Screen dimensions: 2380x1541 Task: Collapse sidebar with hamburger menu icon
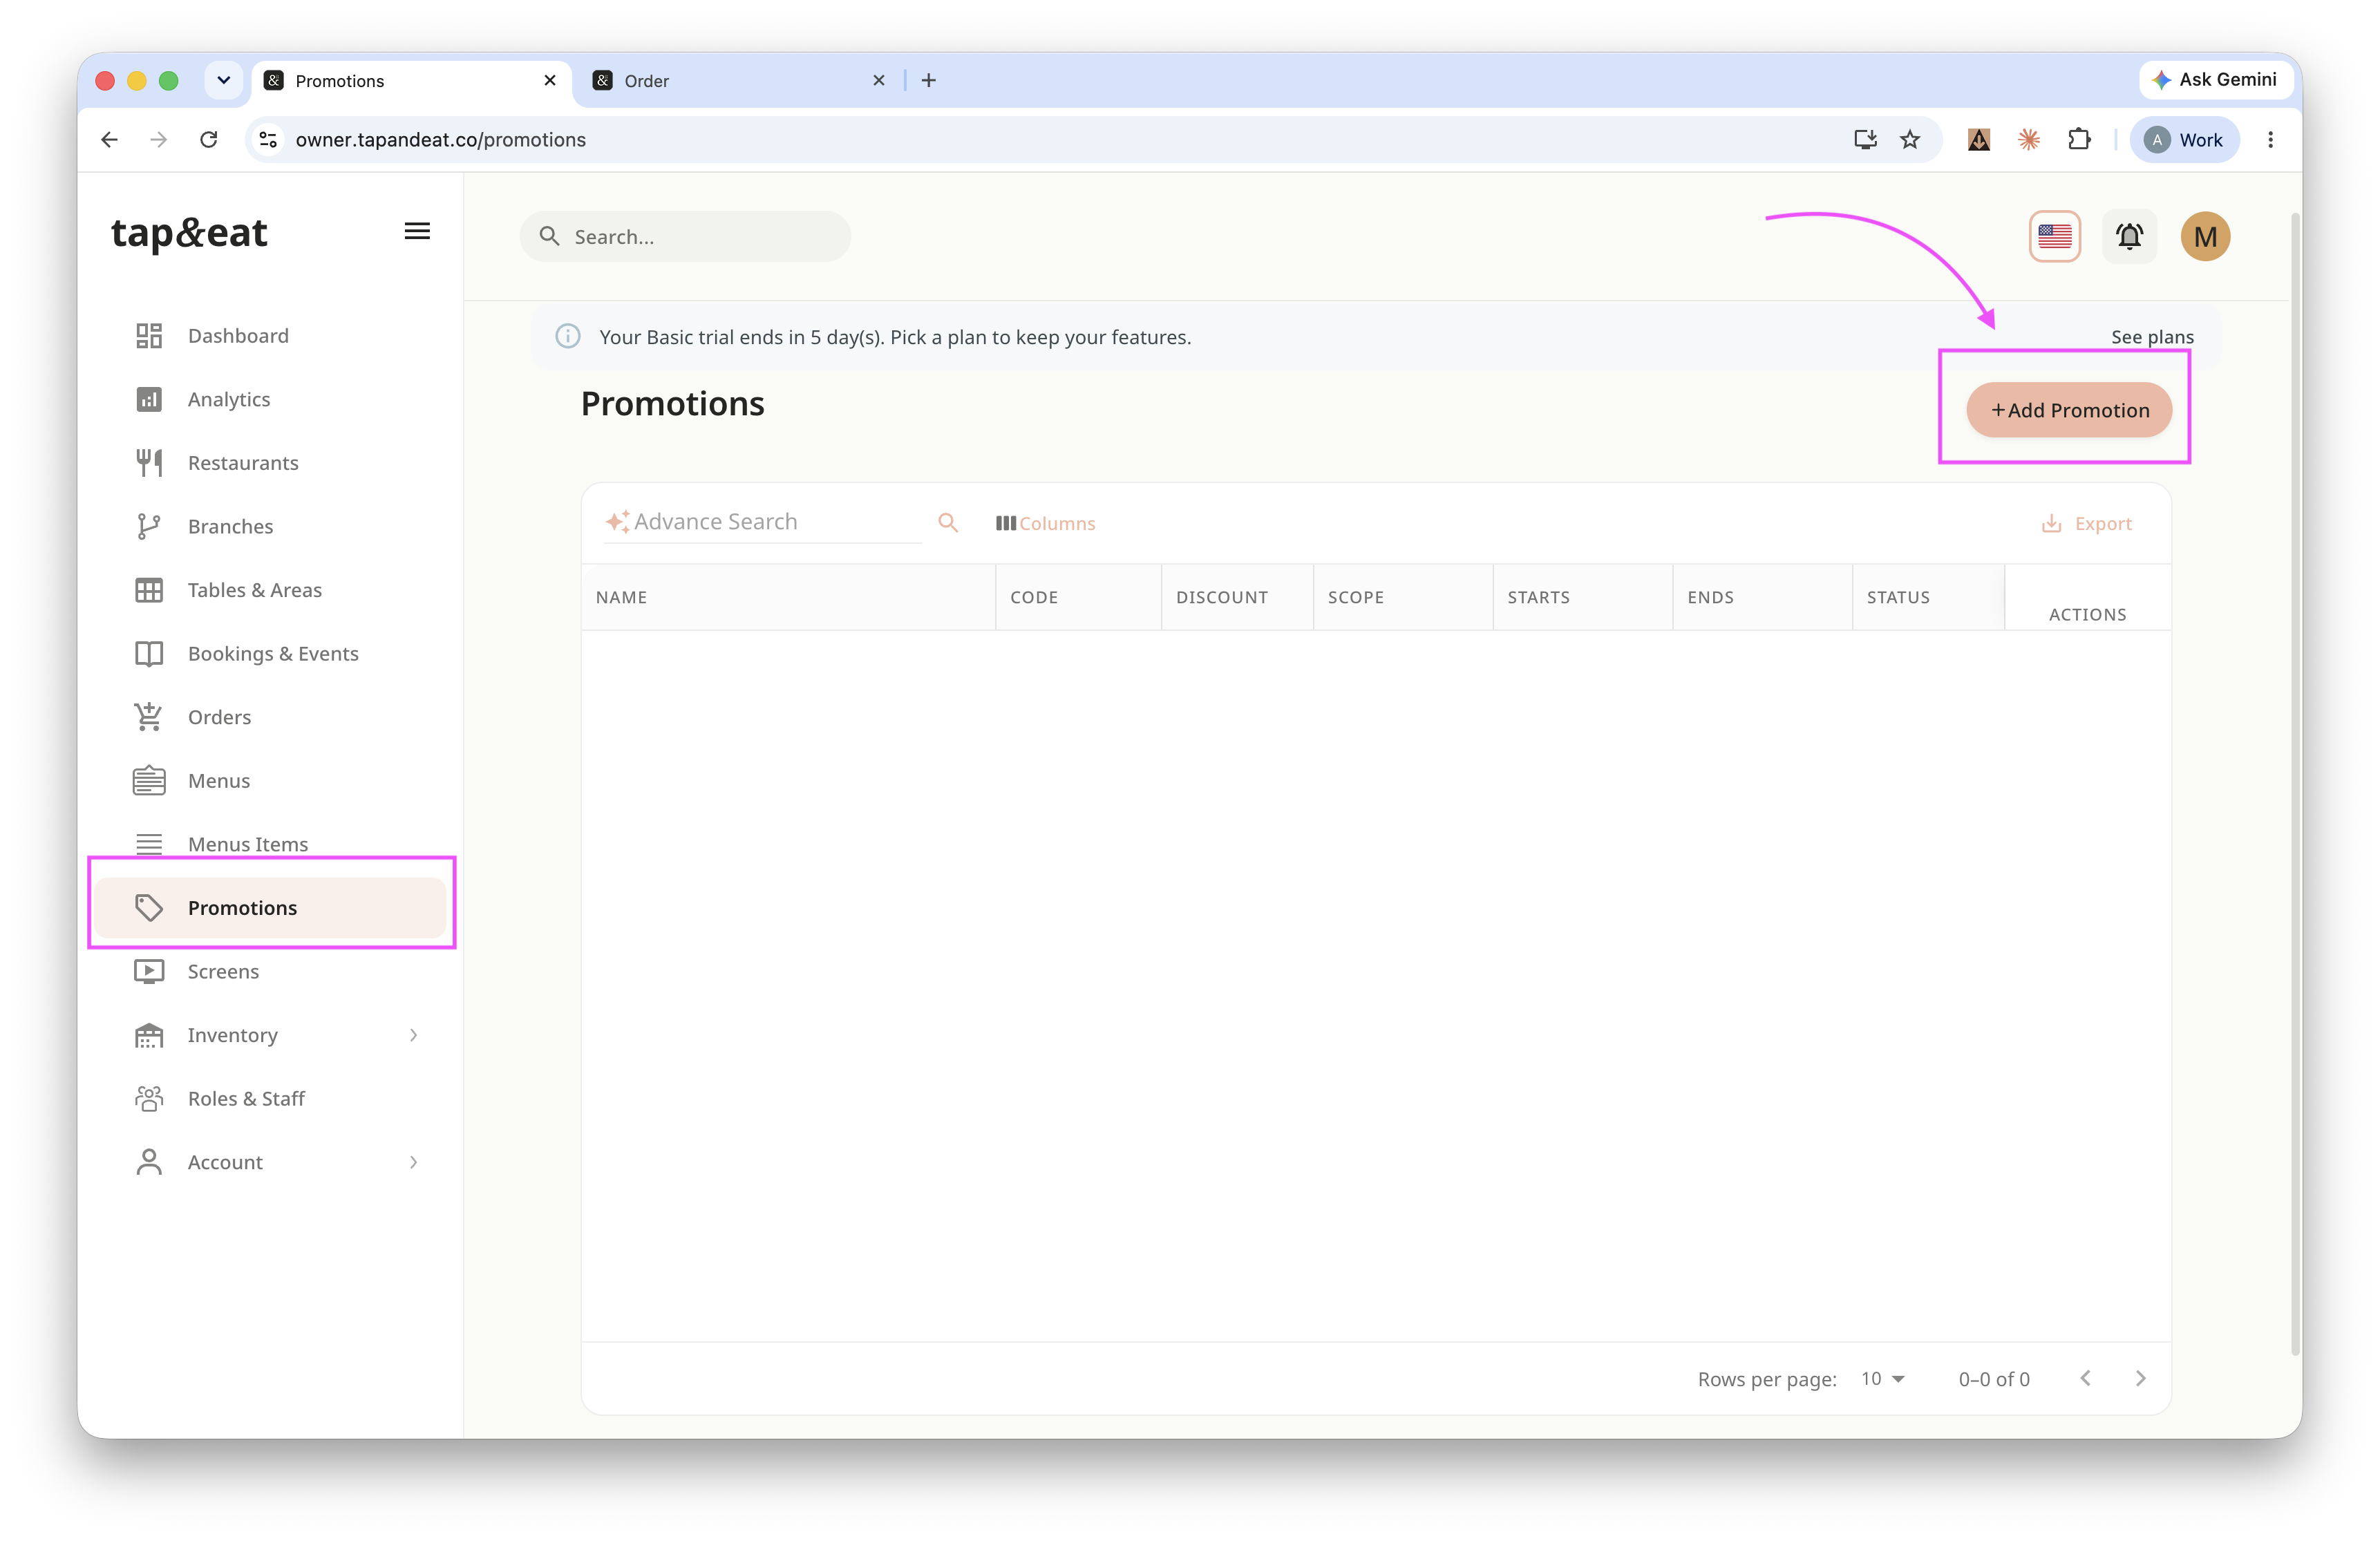[x=417, y=231]
